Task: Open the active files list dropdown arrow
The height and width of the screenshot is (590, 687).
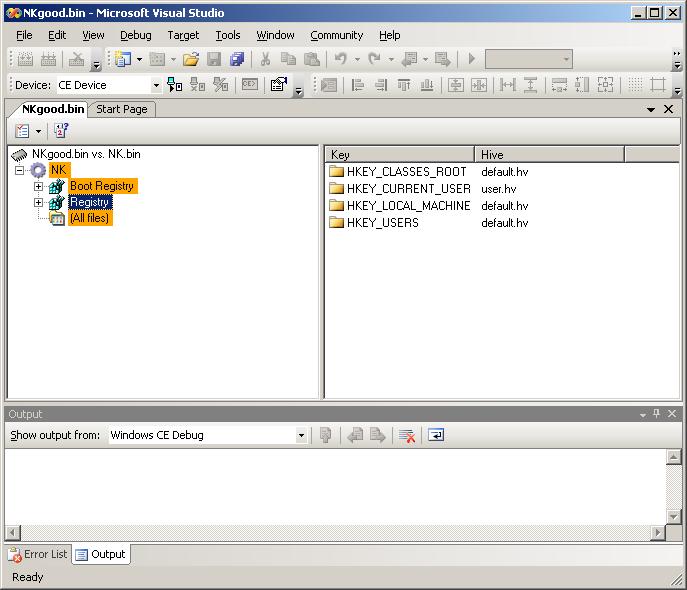Action: (x=651, y=110)
